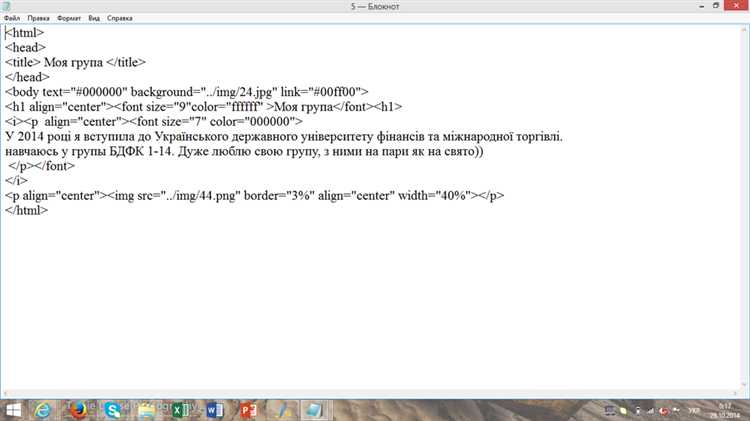Viewport: 750px width, 421px height.
Task: Open Excel from the taskbar
Action: [181, 410]
